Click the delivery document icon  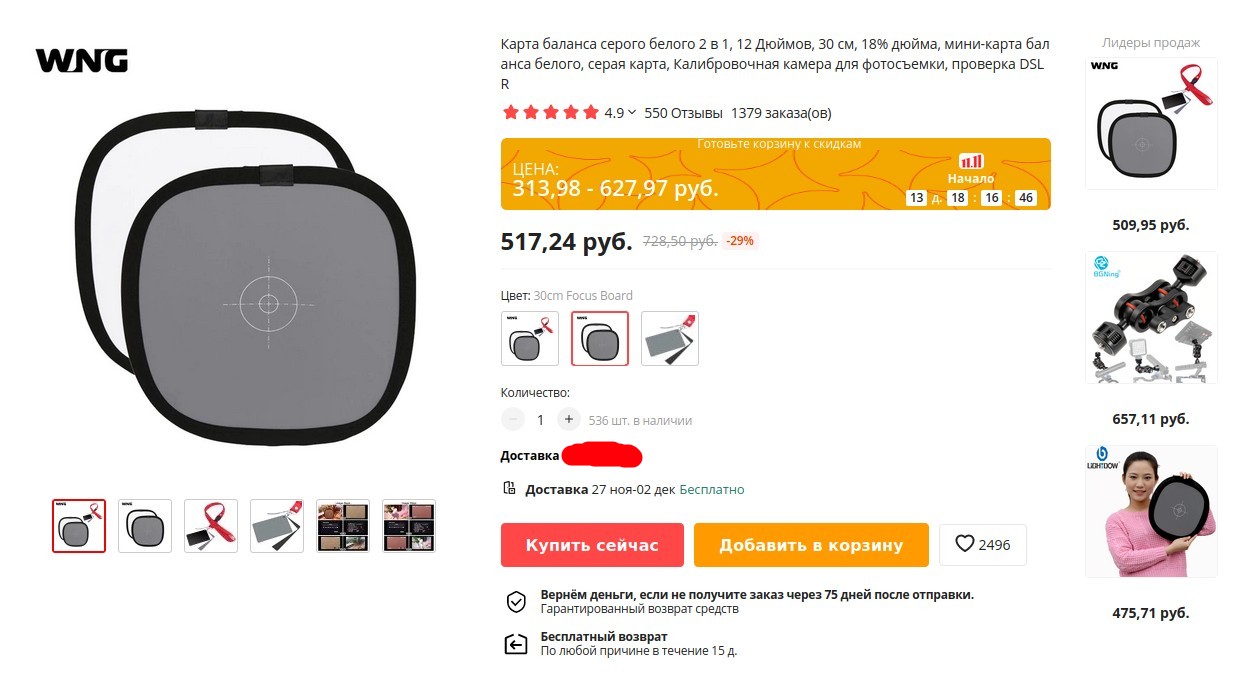coord(510,489)
